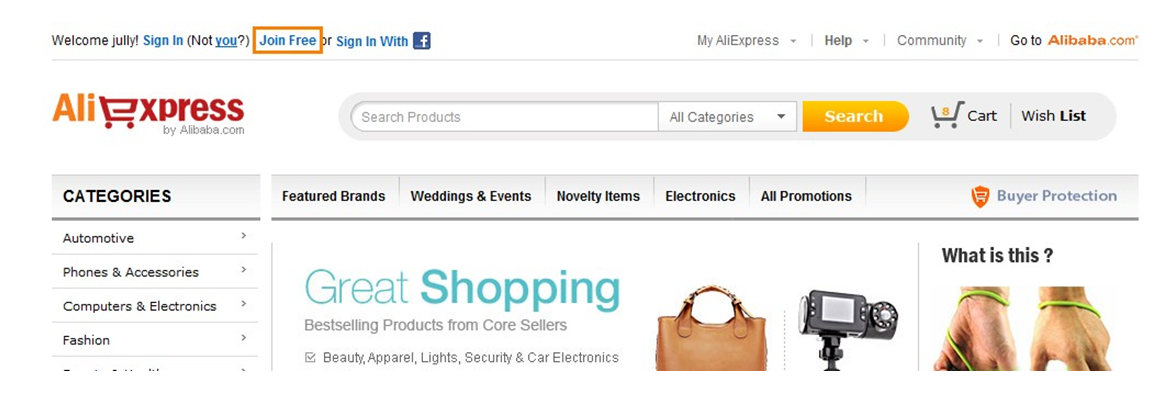Select the All Promotions tab
The width and height of the screenshot is (1176, 399).
coord(806,196)
